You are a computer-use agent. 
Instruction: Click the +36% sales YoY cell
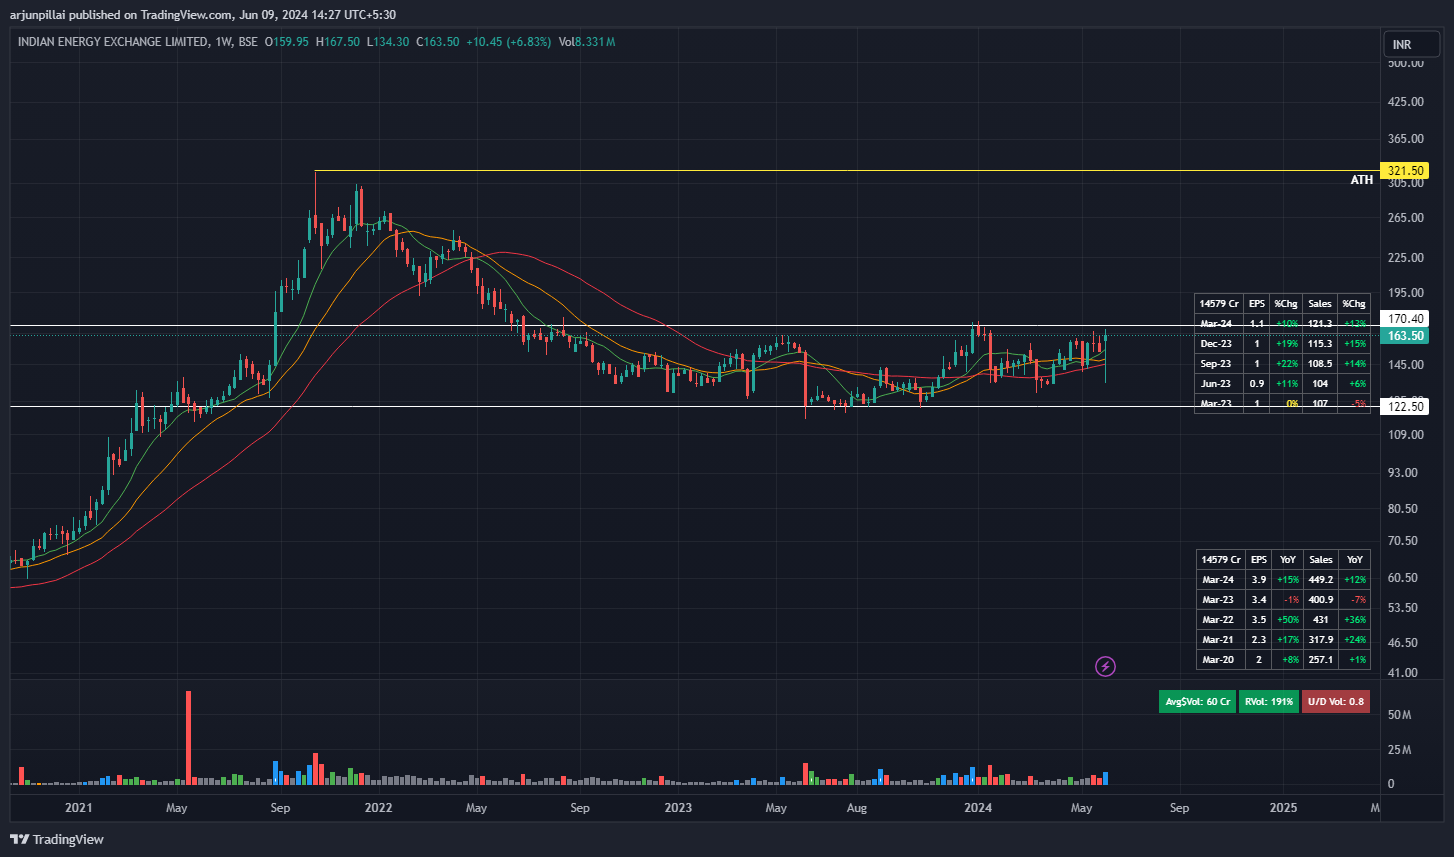pyautogui.click(x=1355, y=620)
